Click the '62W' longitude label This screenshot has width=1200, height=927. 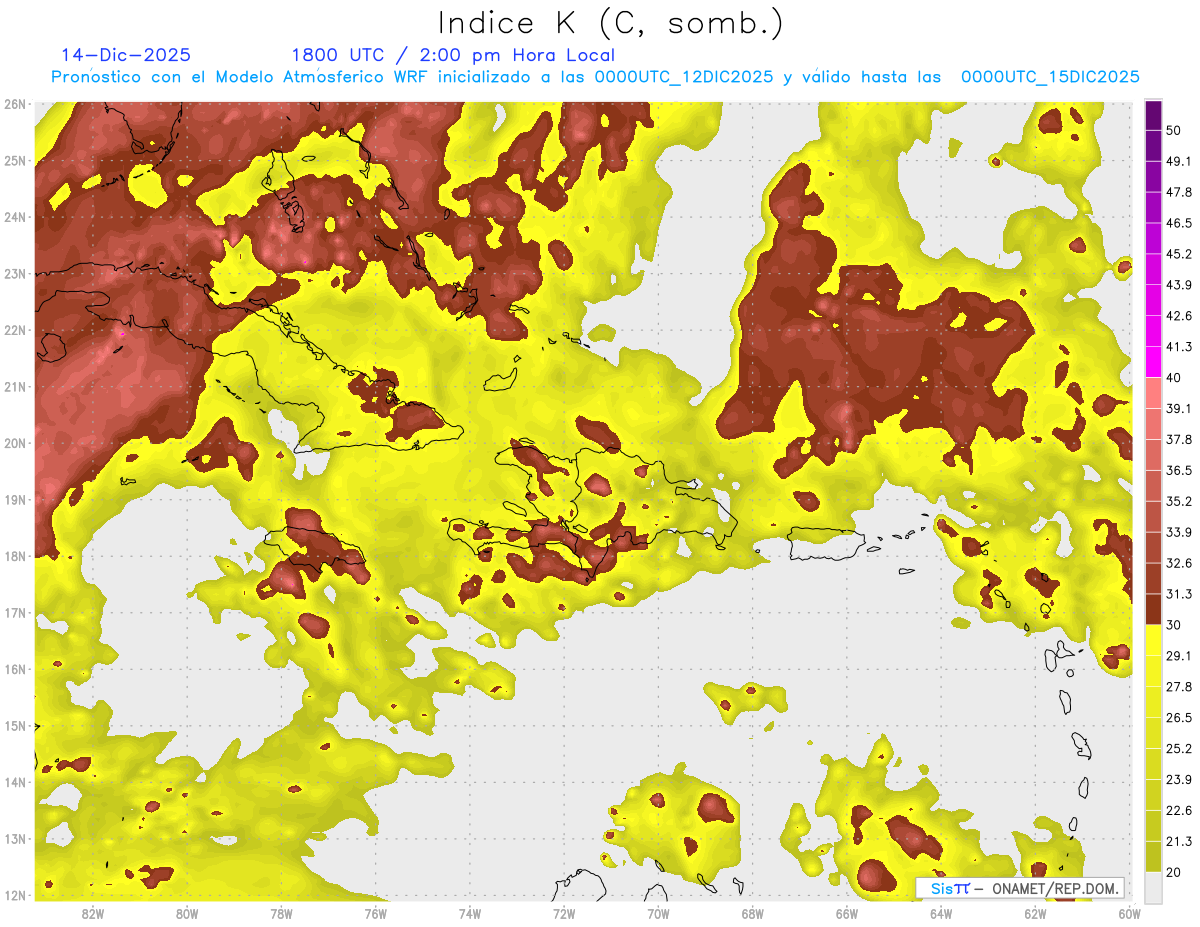coord(1036,913)
